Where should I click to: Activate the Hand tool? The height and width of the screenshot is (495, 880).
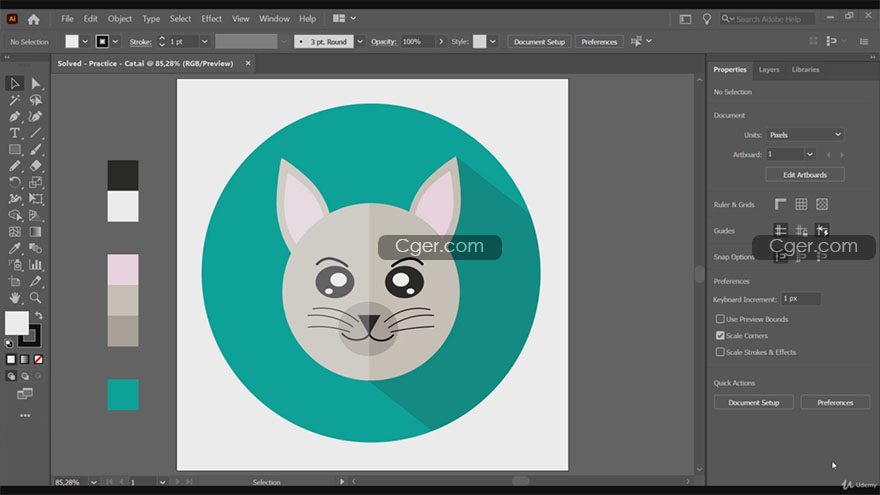coord(15,297)
